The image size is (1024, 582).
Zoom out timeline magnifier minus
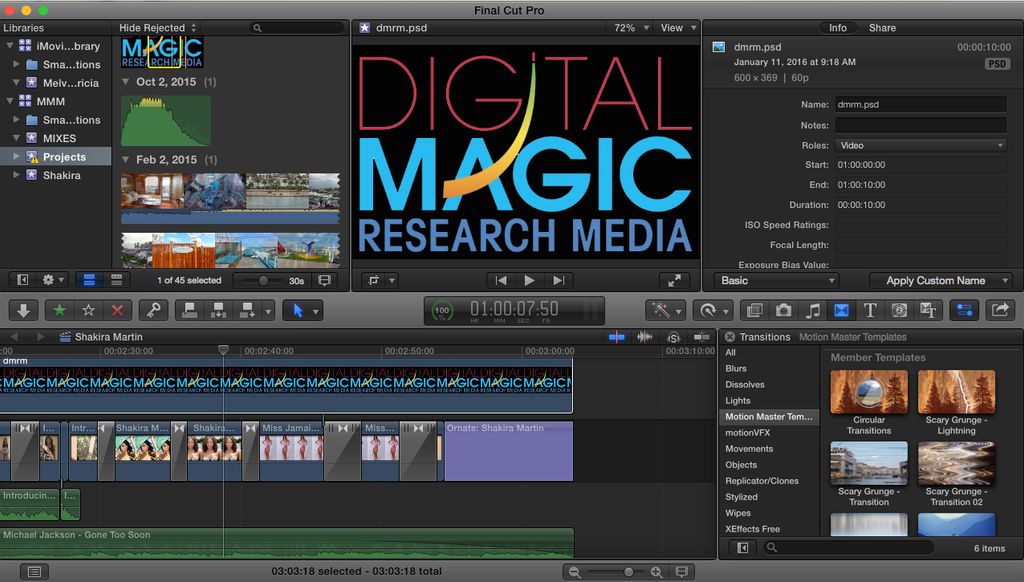tap(574, 572)
